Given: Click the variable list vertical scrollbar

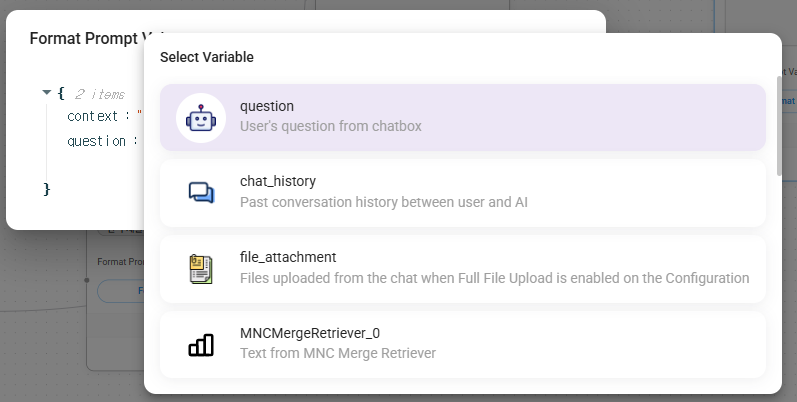Looking at the screenshot, I should pos(780,125).
